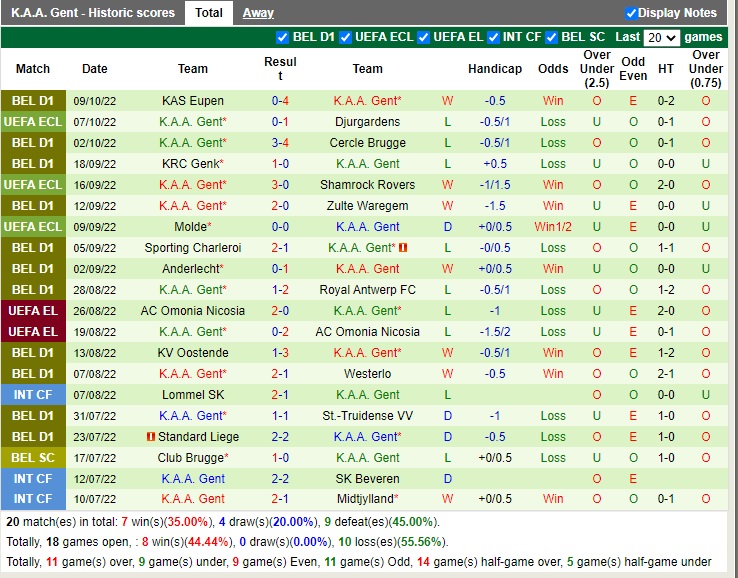Toggle the INT CF checkbox
This screenshot has height=578, width=738.
pos(493,38)
